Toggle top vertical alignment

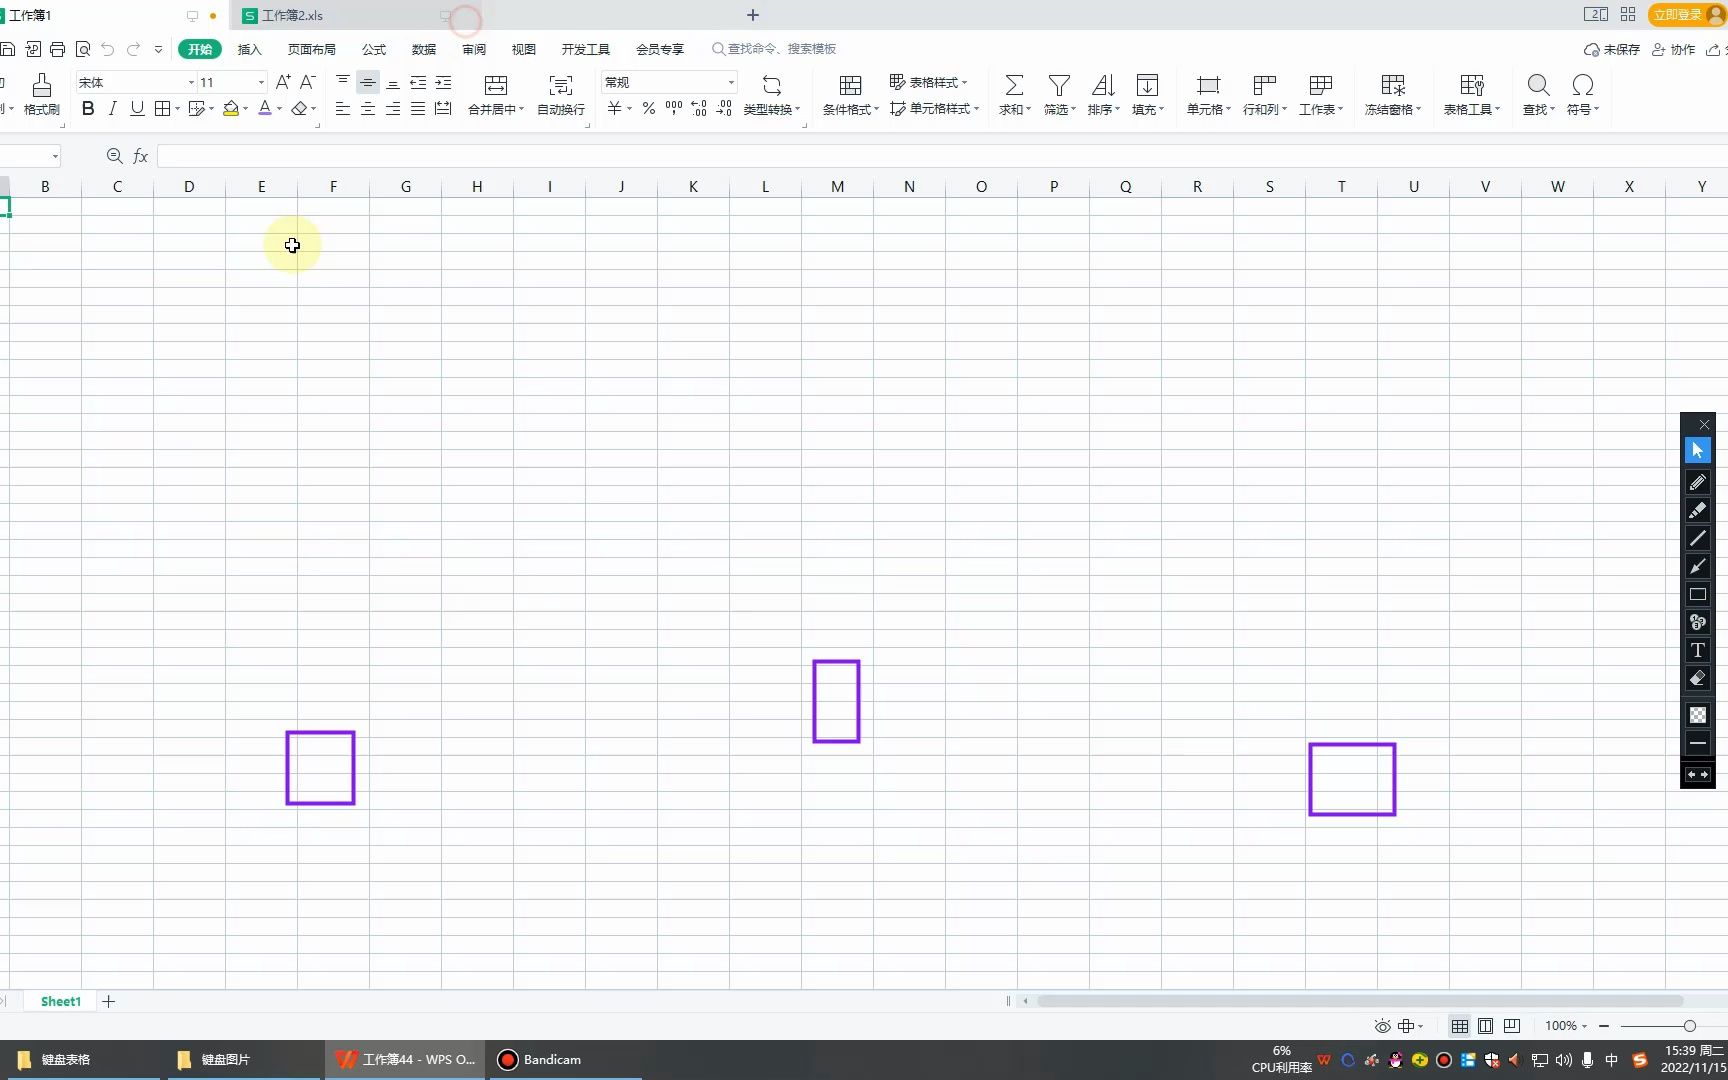tap(343, 82)
